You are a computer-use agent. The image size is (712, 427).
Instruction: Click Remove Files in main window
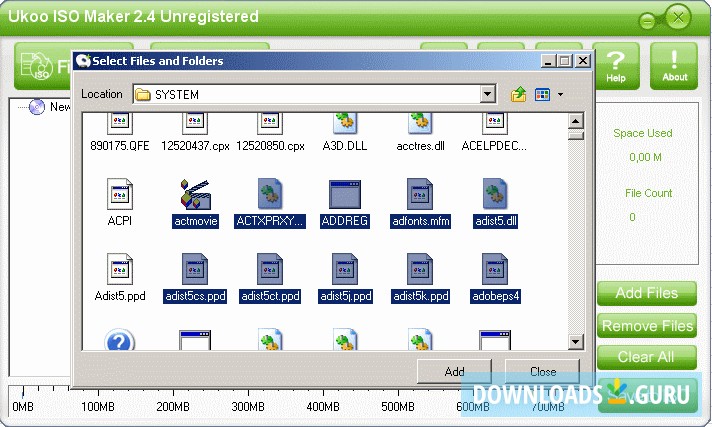[647, 326]
